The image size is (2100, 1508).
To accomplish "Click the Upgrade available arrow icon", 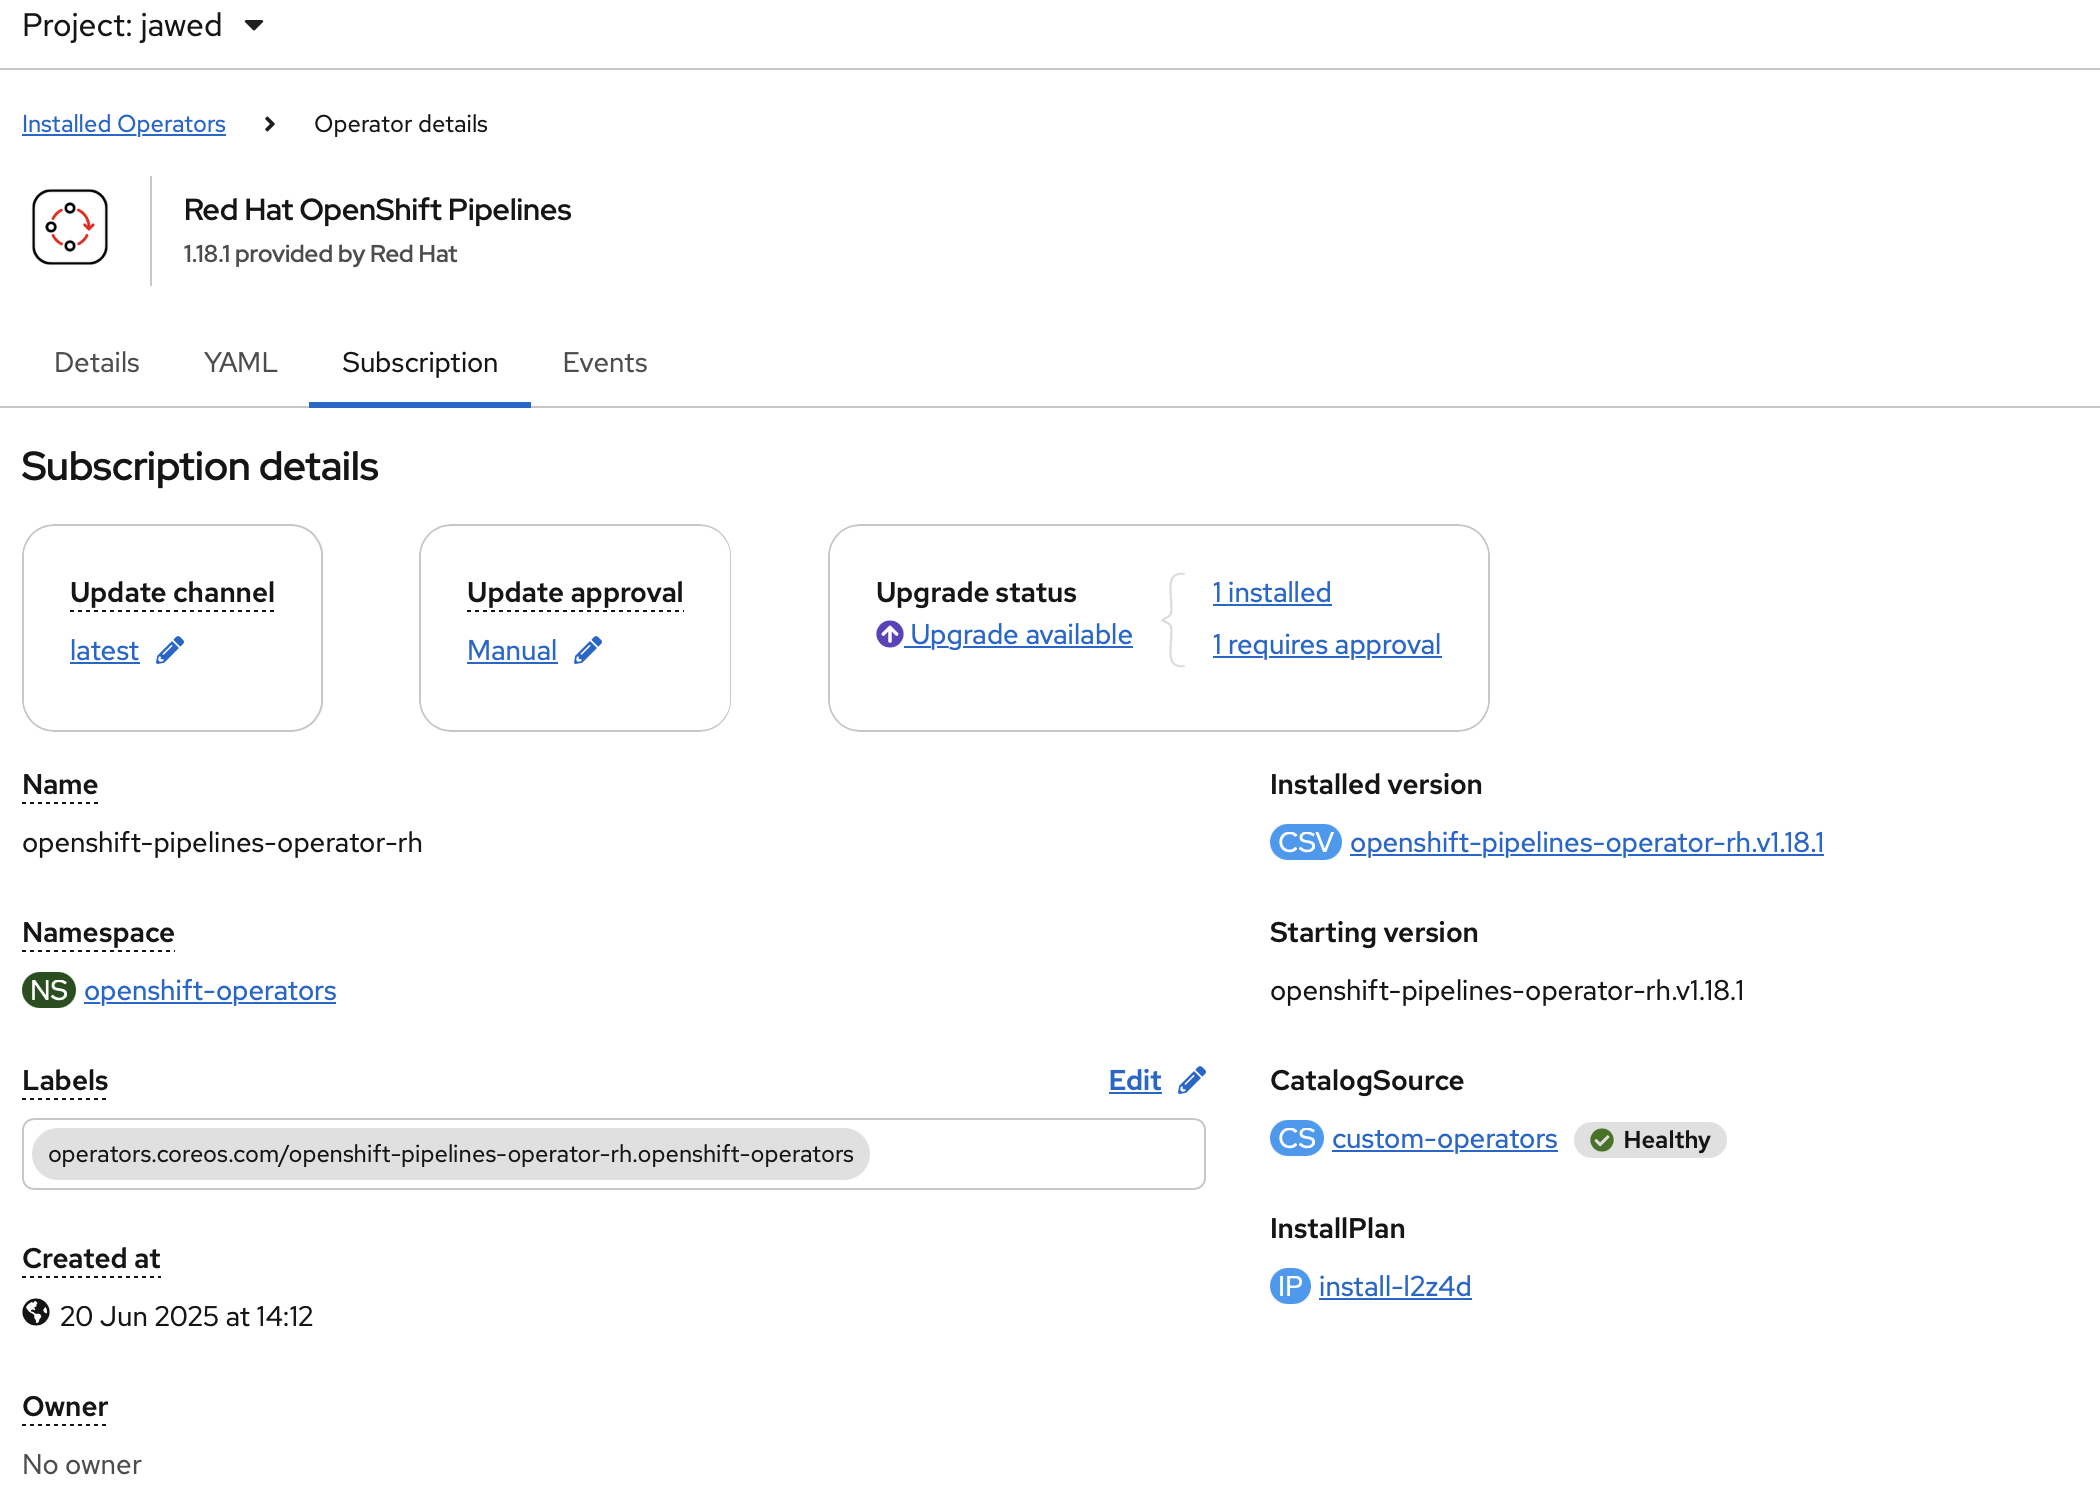I will click(x=889, y=635).
